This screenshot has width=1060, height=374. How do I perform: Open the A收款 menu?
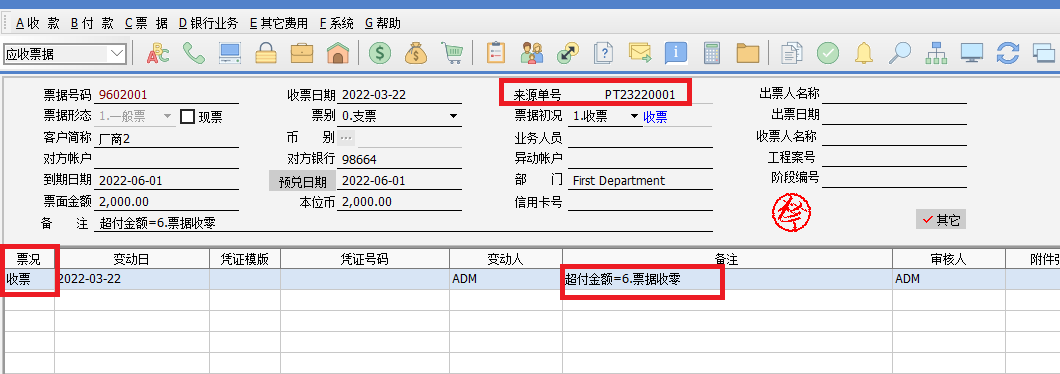(37, 24)
